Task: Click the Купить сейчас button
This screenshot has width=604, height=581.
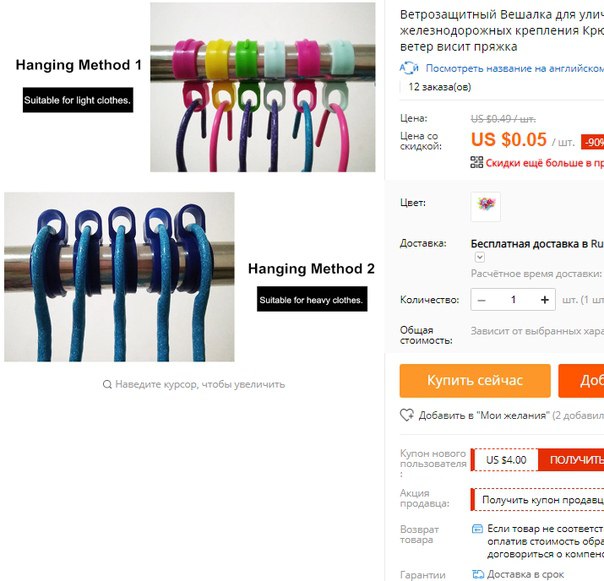Action: click(x=475, y=381)
